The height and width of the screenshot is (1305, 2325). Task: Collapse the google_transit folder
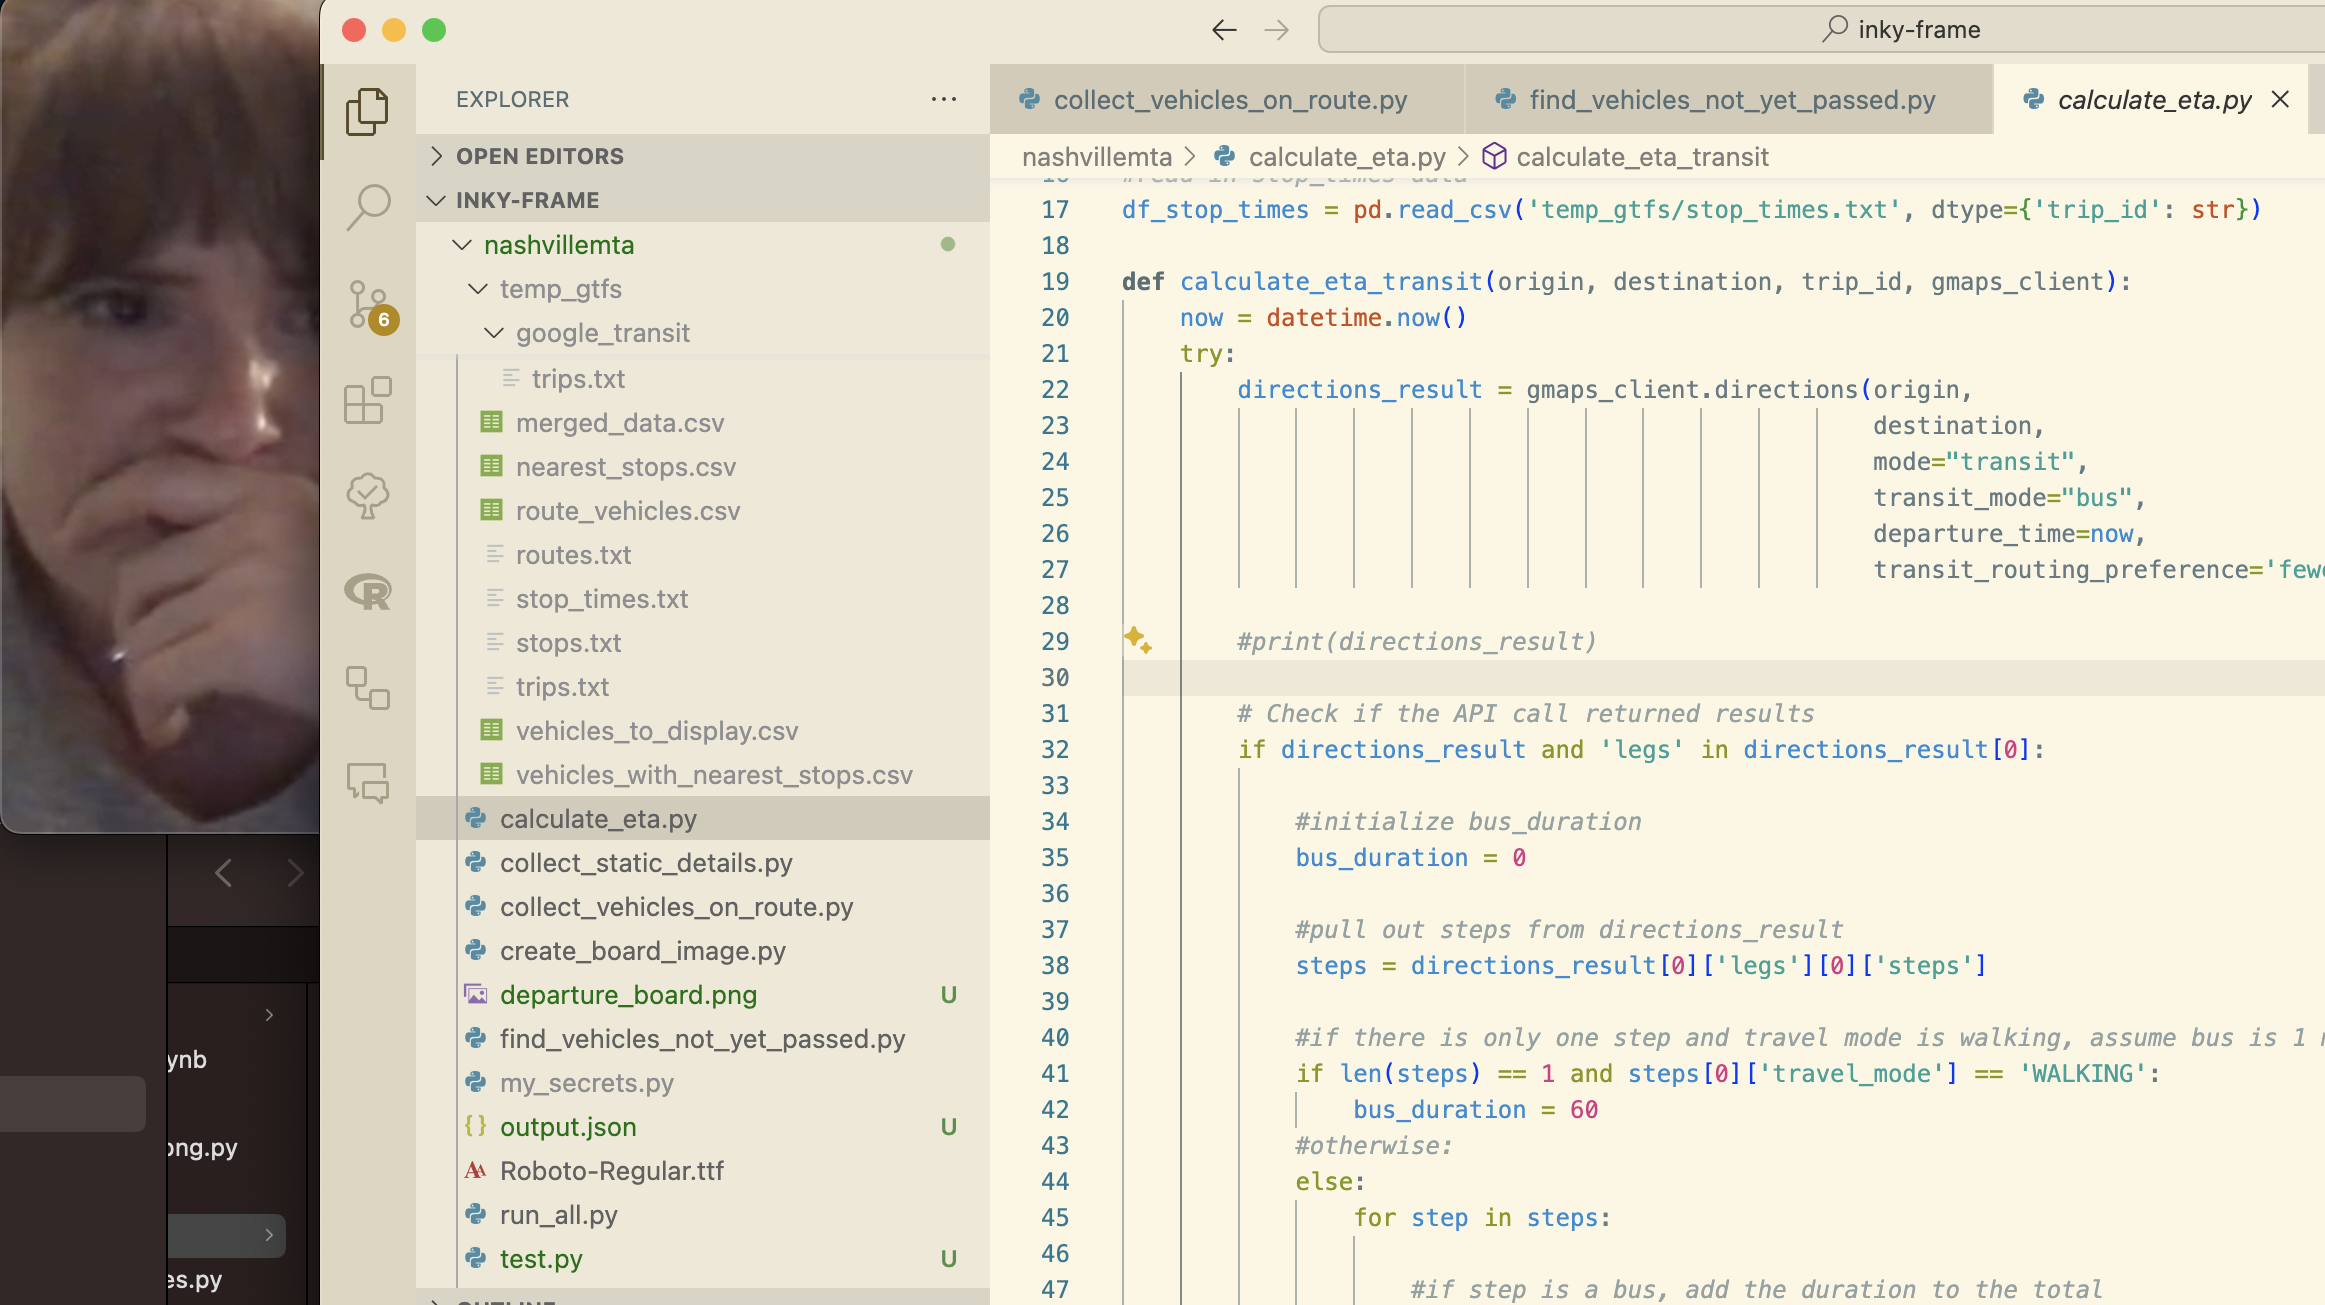click(x=702, y=333)
